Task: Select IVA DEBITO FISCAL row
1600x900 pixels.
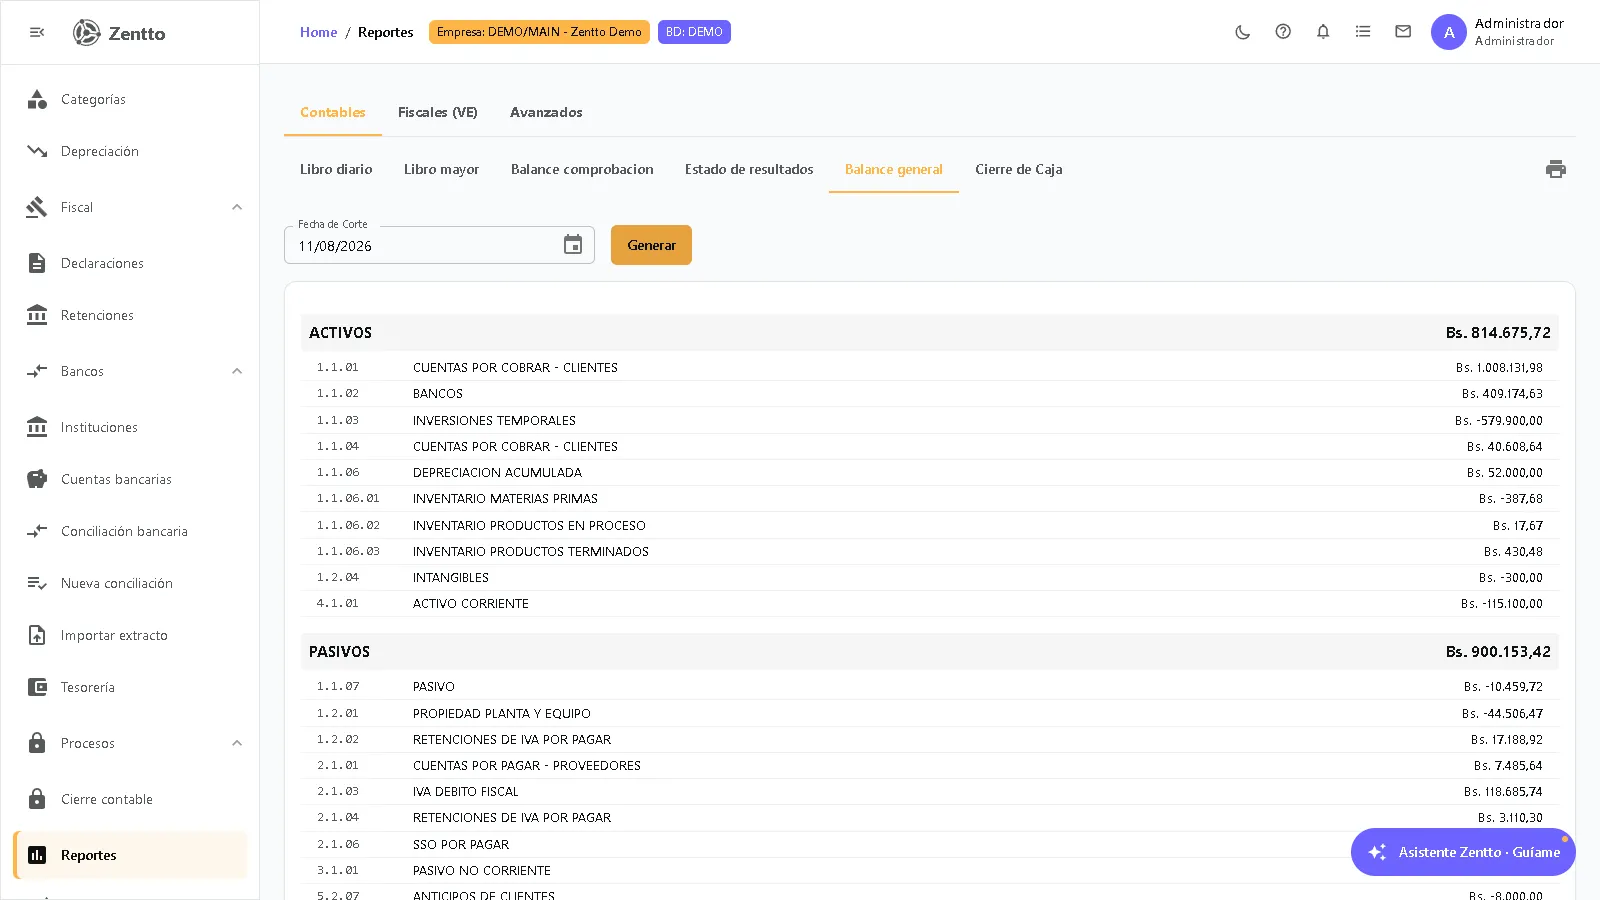Action: (930, 791)
